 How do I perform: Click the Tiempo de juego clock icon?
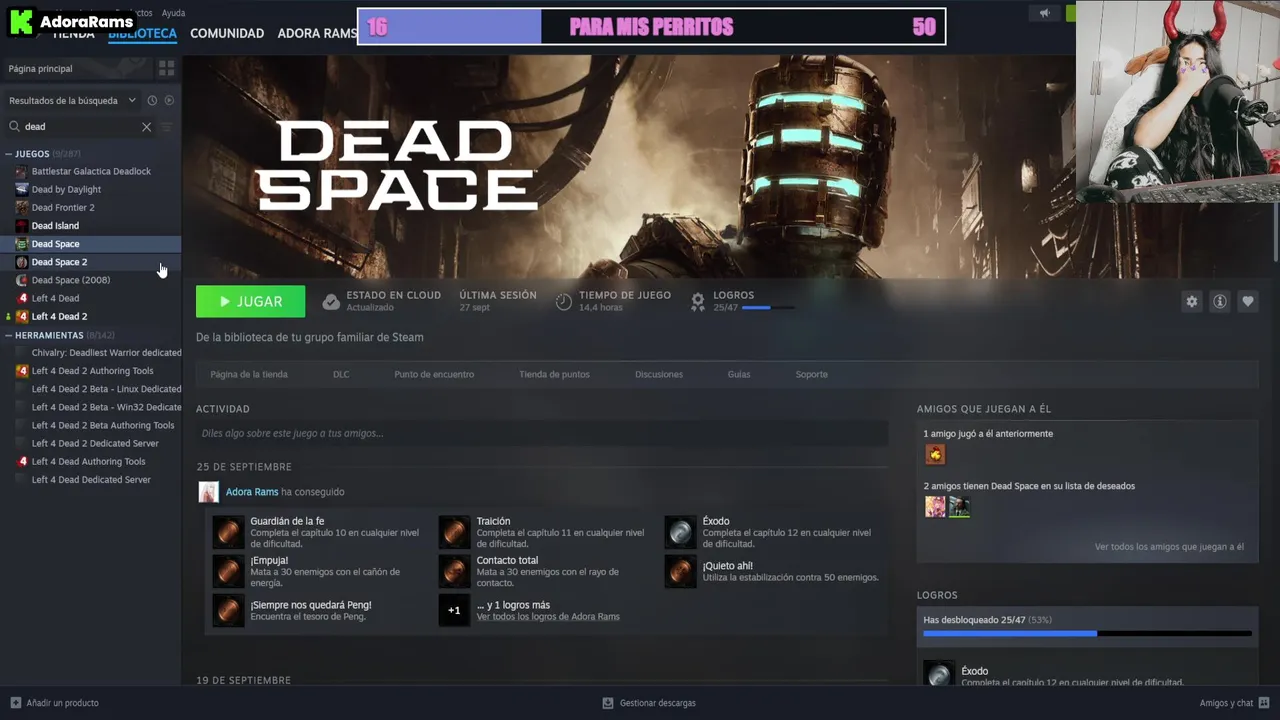[x=564, y=301]
